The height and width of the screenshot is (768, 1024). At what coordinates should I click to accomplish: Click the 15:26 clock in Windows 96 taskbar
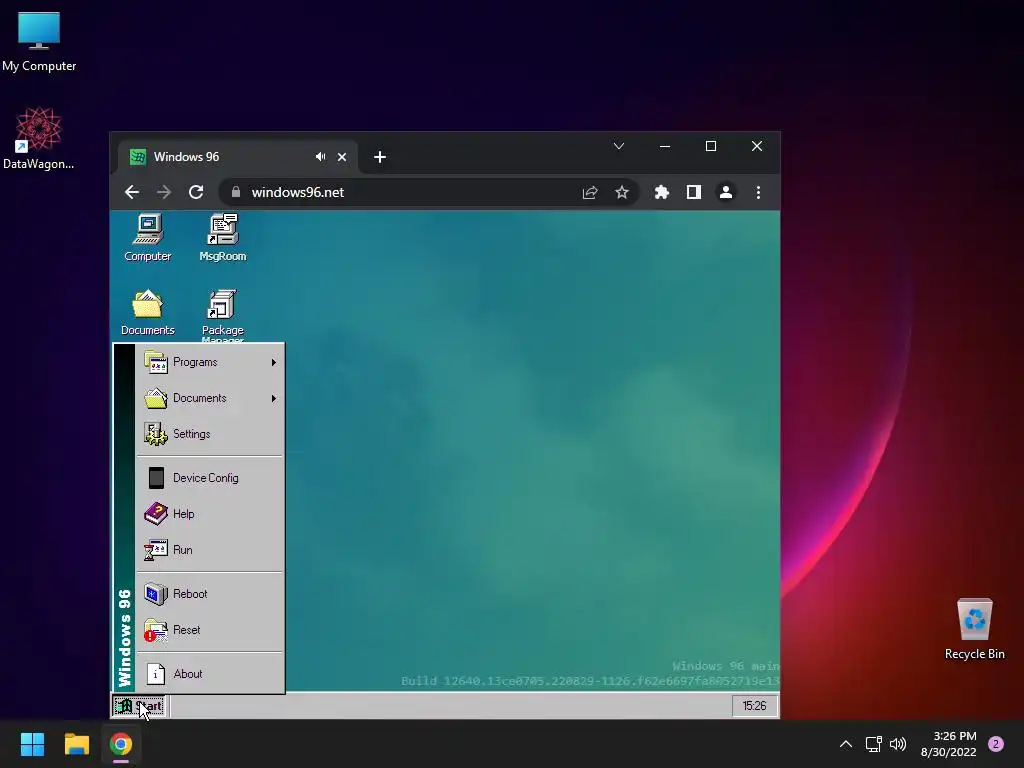[x=754, y=706]
